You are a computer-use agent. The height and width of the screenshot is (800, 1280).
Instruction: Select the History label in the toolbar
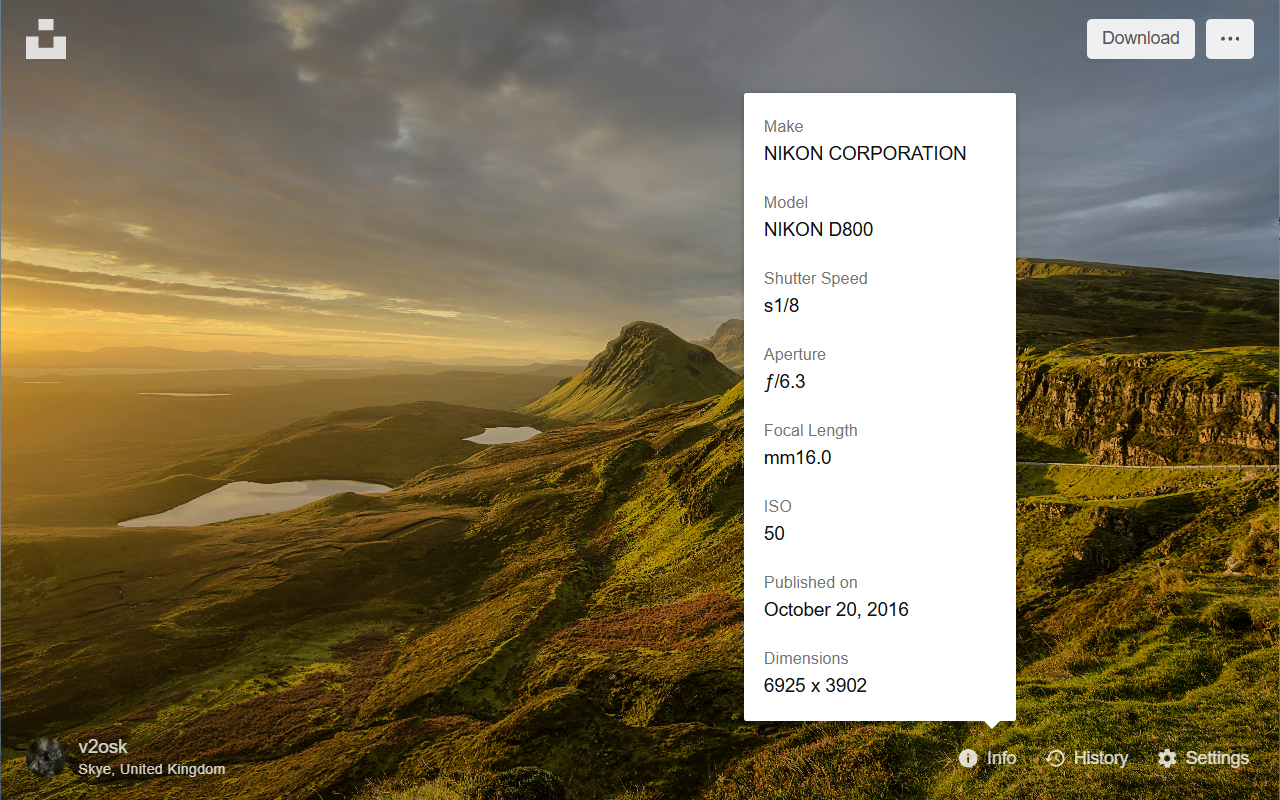(x=1101, y=758)
